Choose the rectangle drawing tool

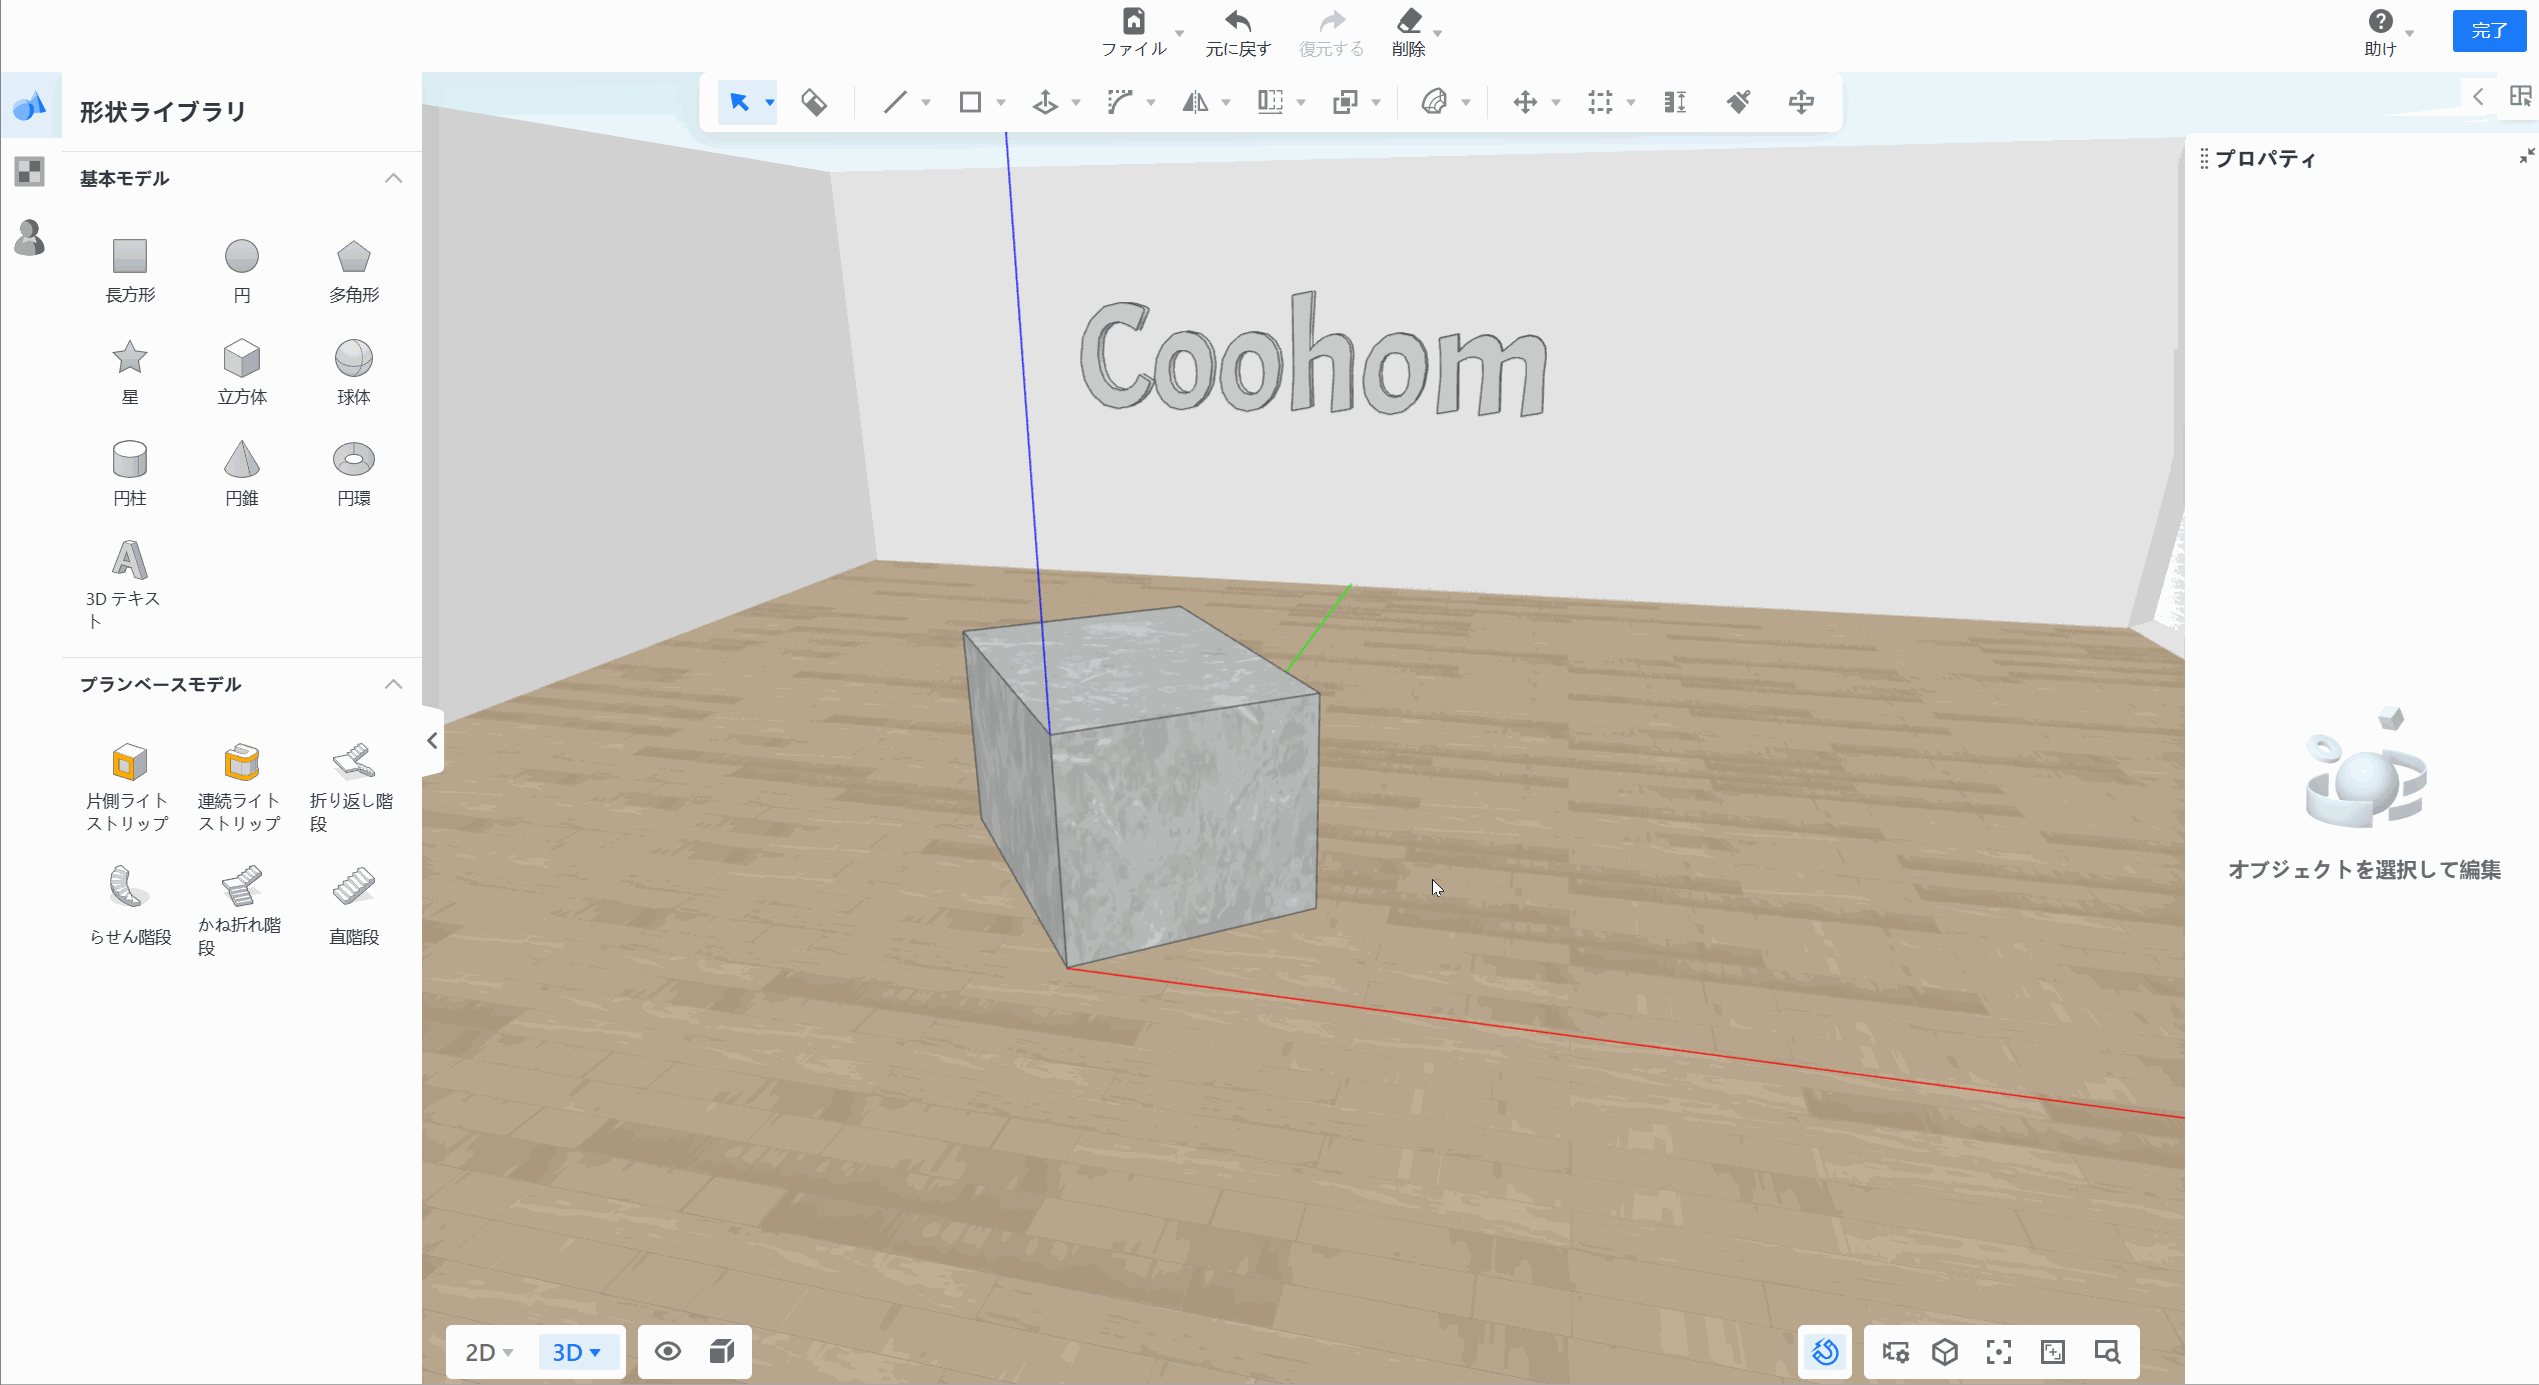point(970,102)
